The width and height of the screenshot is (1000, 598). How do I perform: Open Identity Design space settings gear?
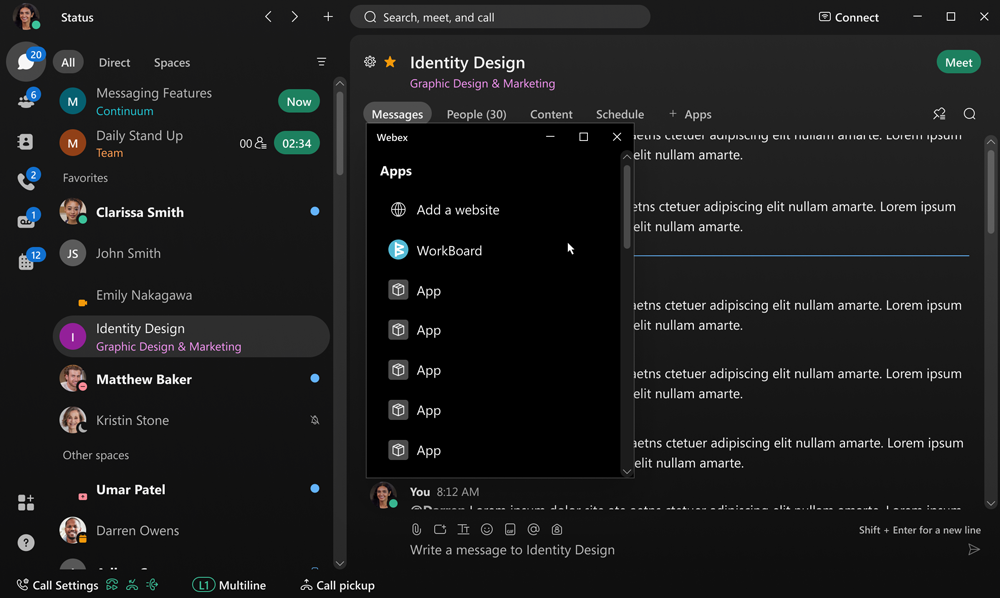pos(370,62)
